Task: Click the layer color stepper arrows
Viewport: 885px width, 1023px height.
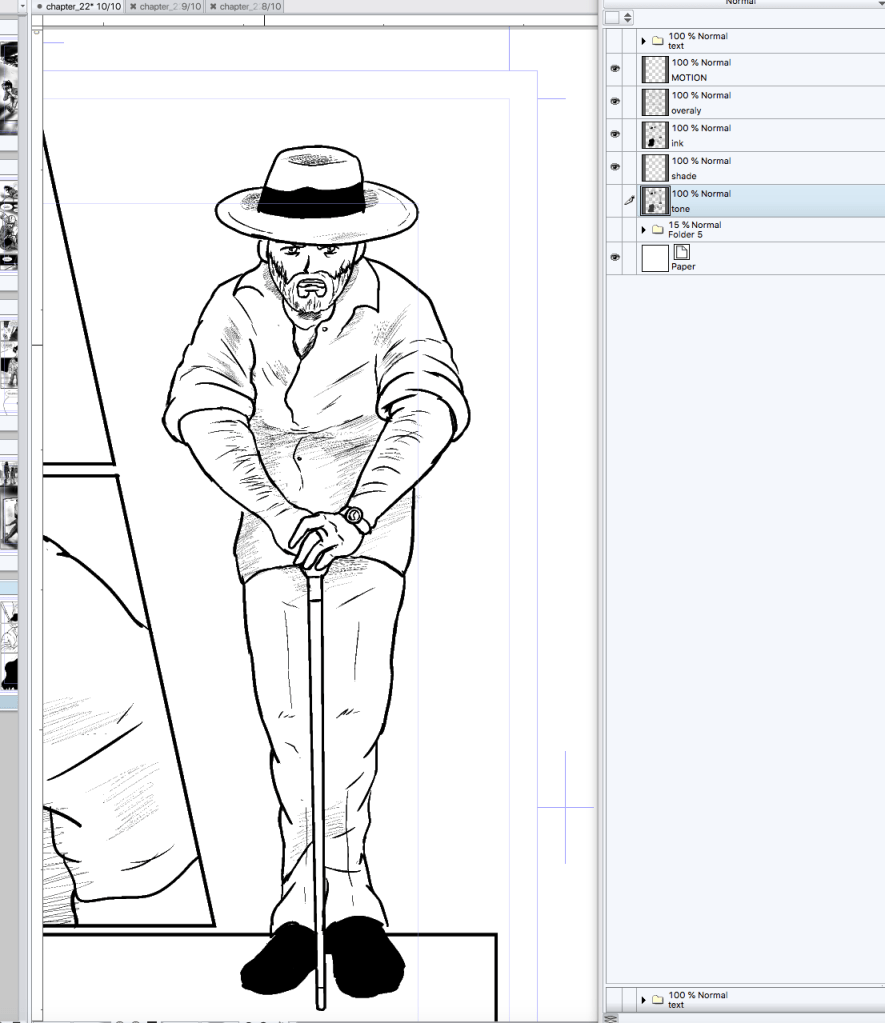Action: pos(627,17)
